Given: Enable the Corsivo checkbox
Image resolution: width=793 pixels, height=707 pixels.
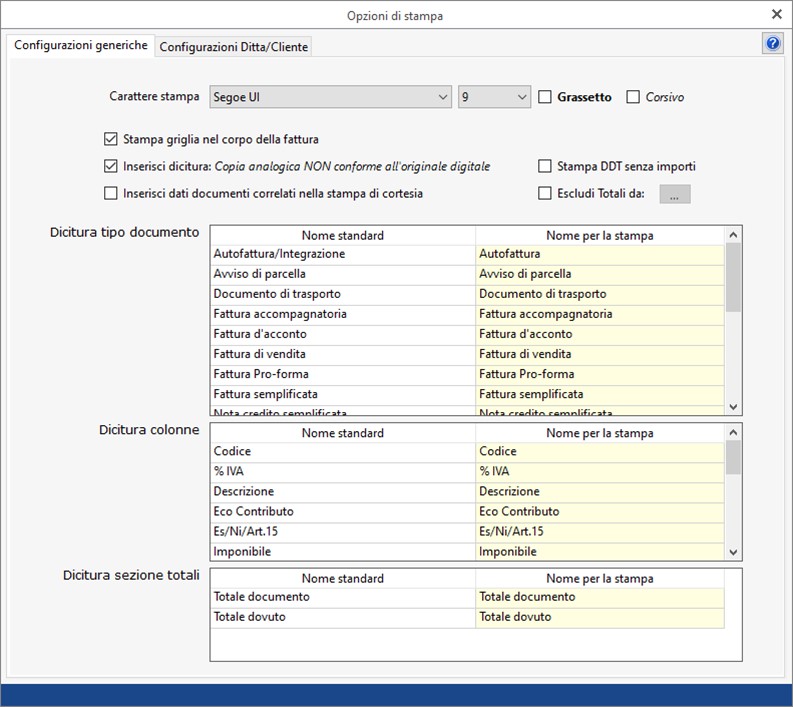Looking at the screenshot, I should click(633, 97).
